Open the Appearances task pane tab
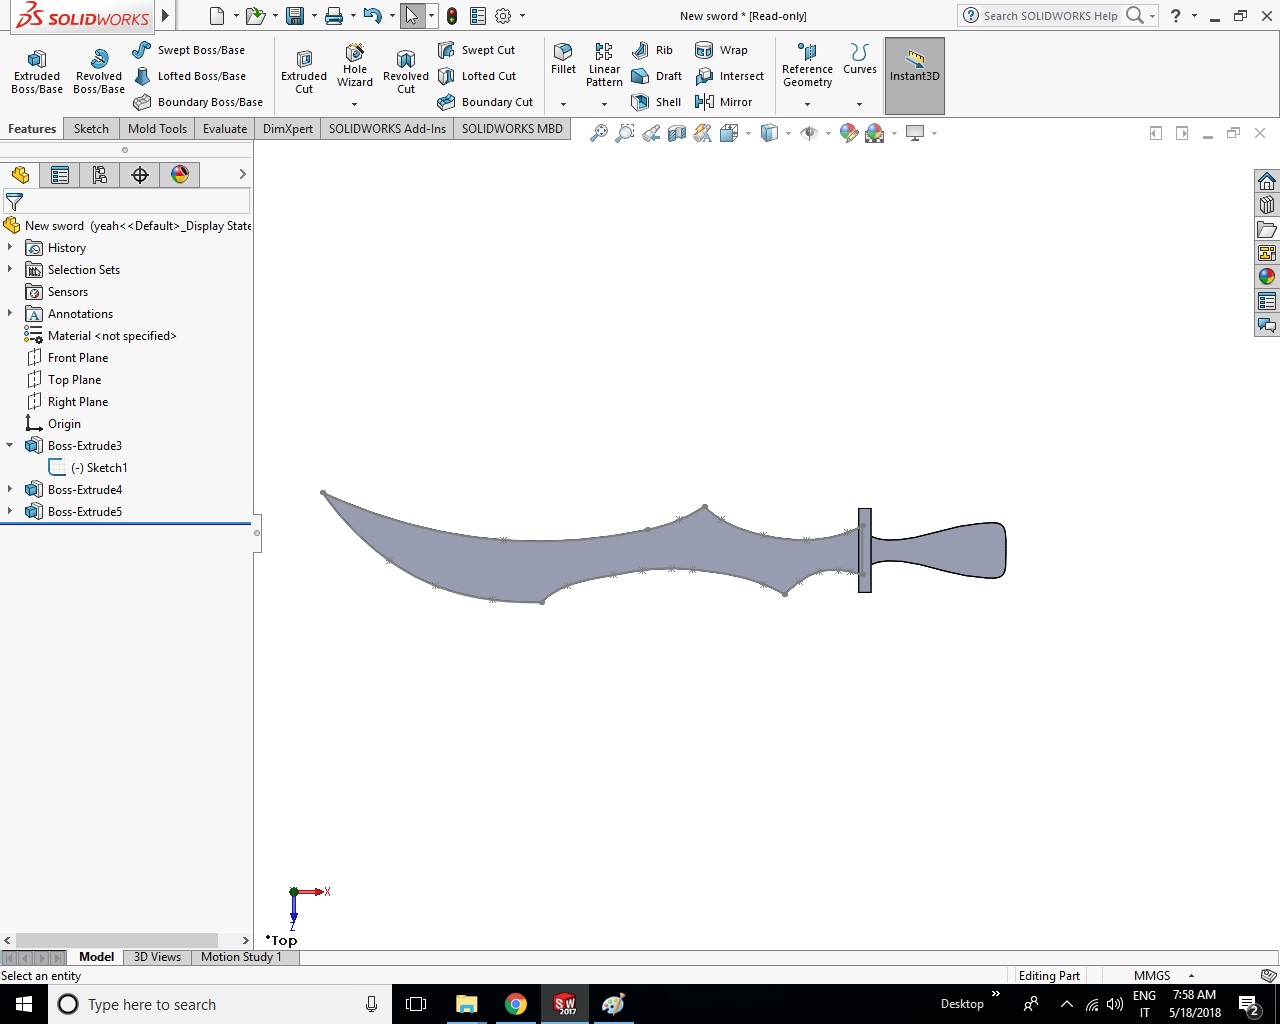The height and width of the screenshot is (1024, 1280). pos(1267,277)
